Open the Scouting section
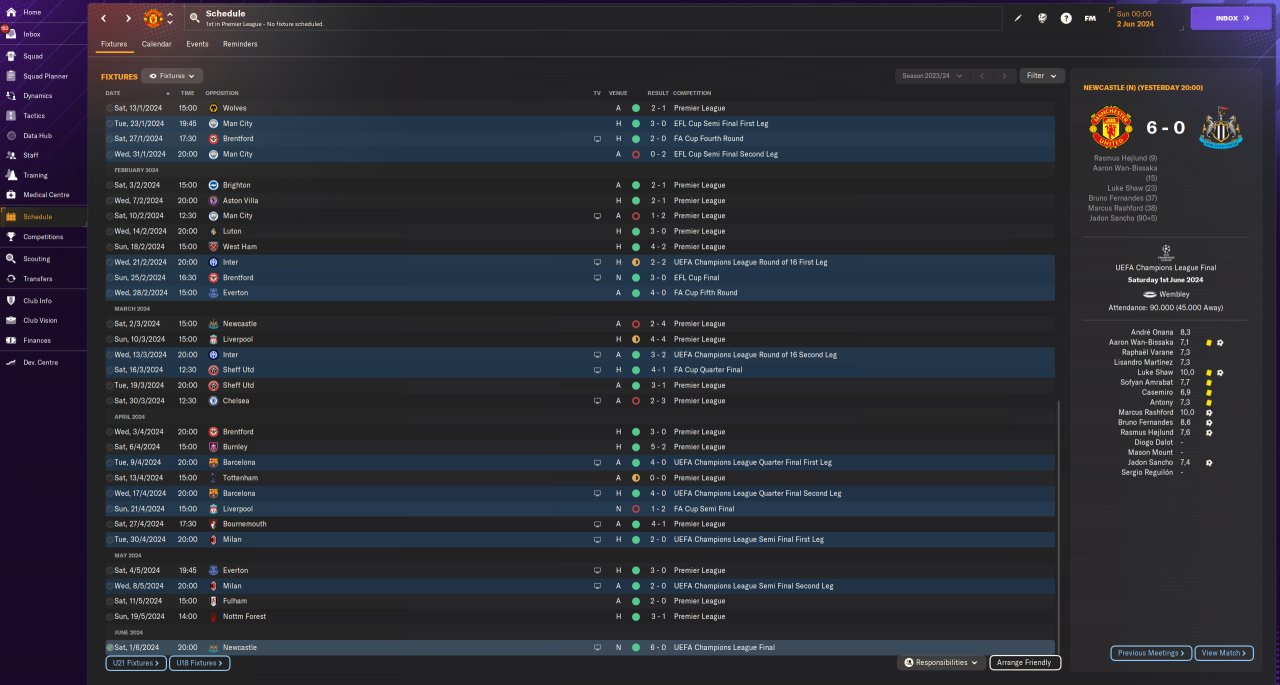The width and height of the screenshot is (1280, 685). [x=37, y=259]
